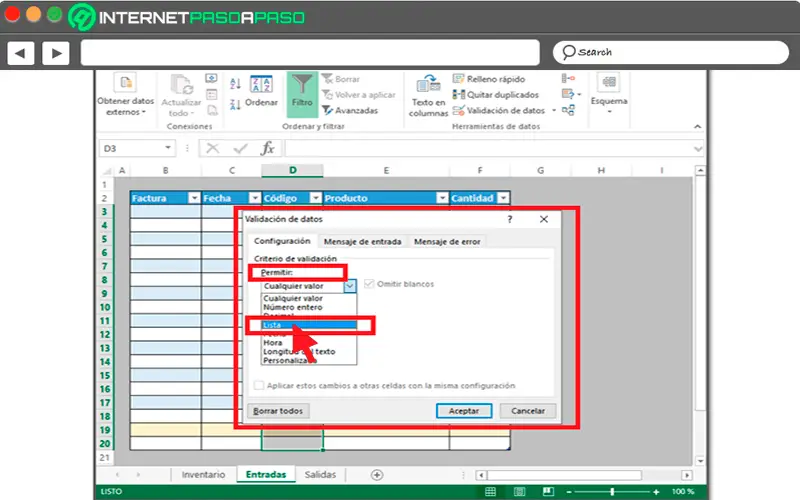Open the Esquema outline group

click(x=609, y=94)
